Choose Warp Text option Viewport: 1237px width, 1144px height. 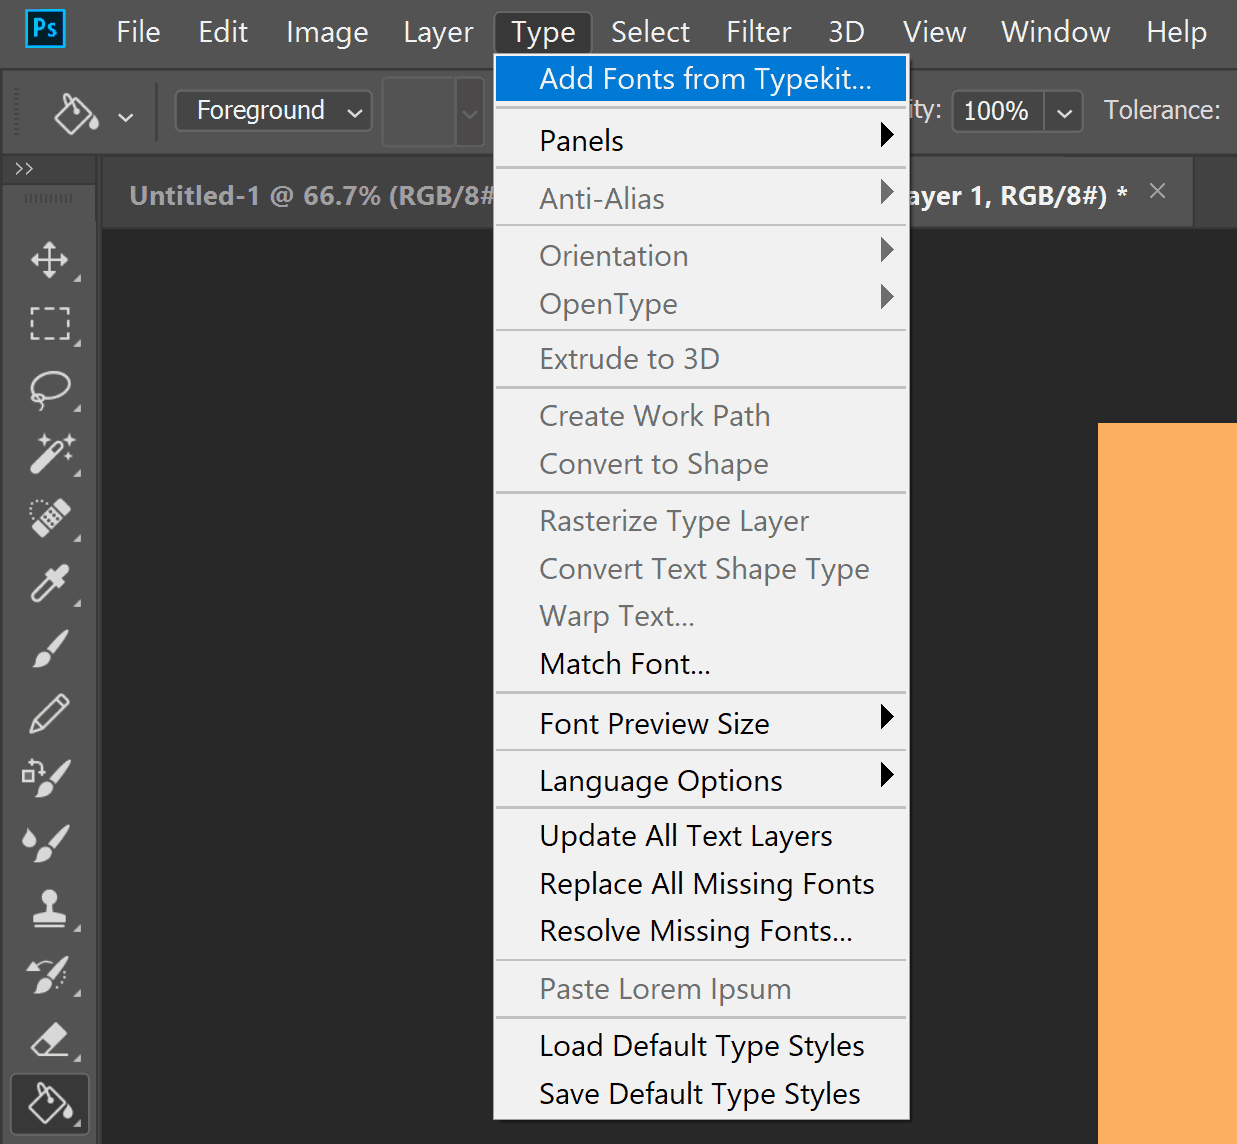701,616
